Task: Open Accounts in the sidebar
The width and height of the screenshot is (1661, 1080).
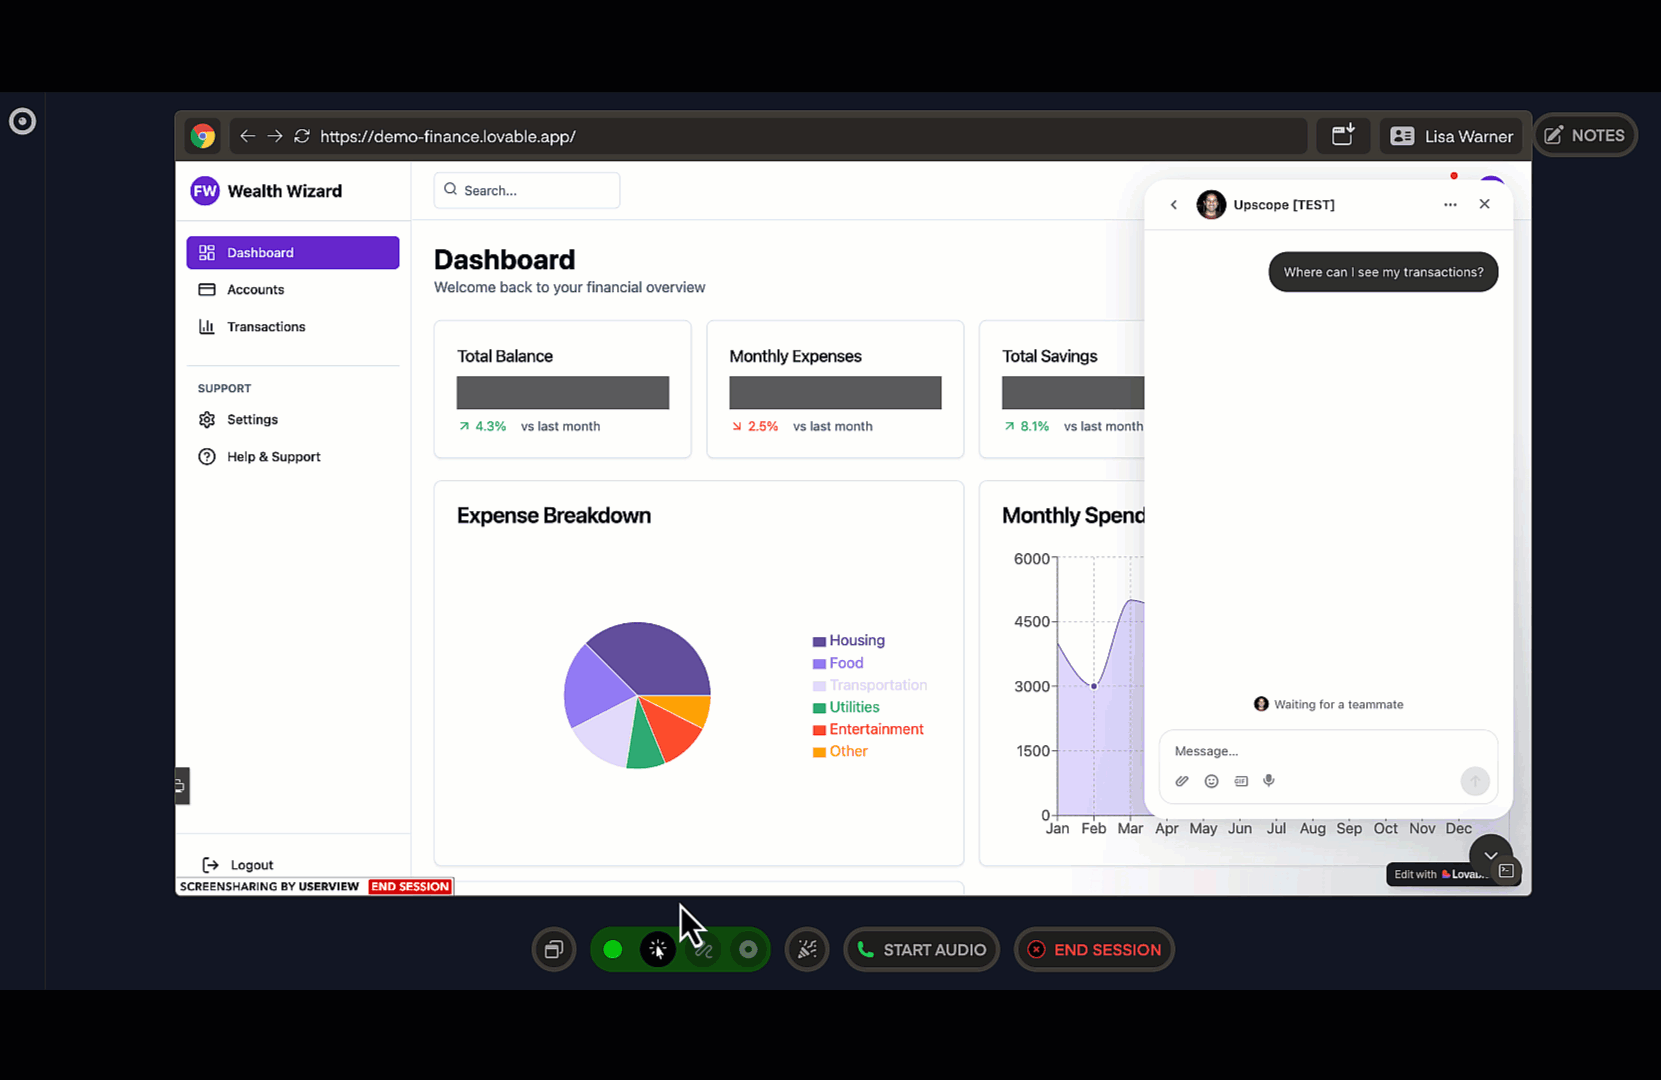Action: pos(255,290)
